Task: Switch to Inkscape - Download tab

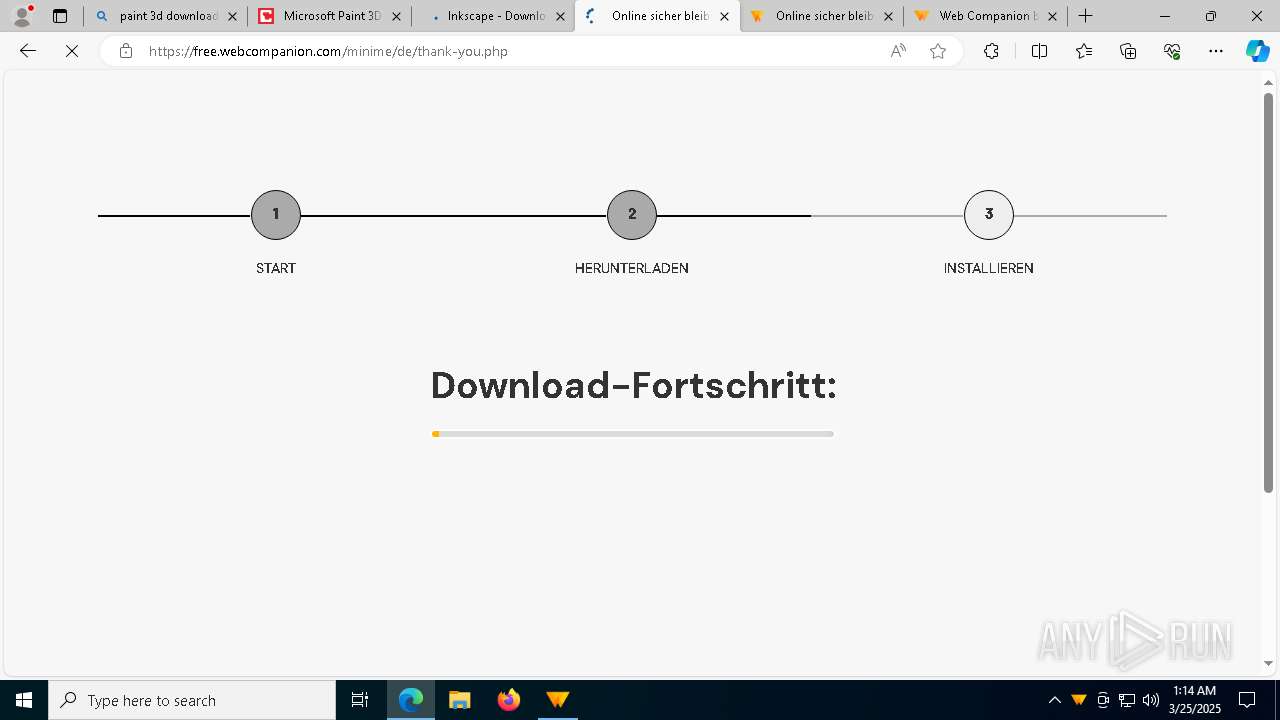Action: (x=493, y=16)
